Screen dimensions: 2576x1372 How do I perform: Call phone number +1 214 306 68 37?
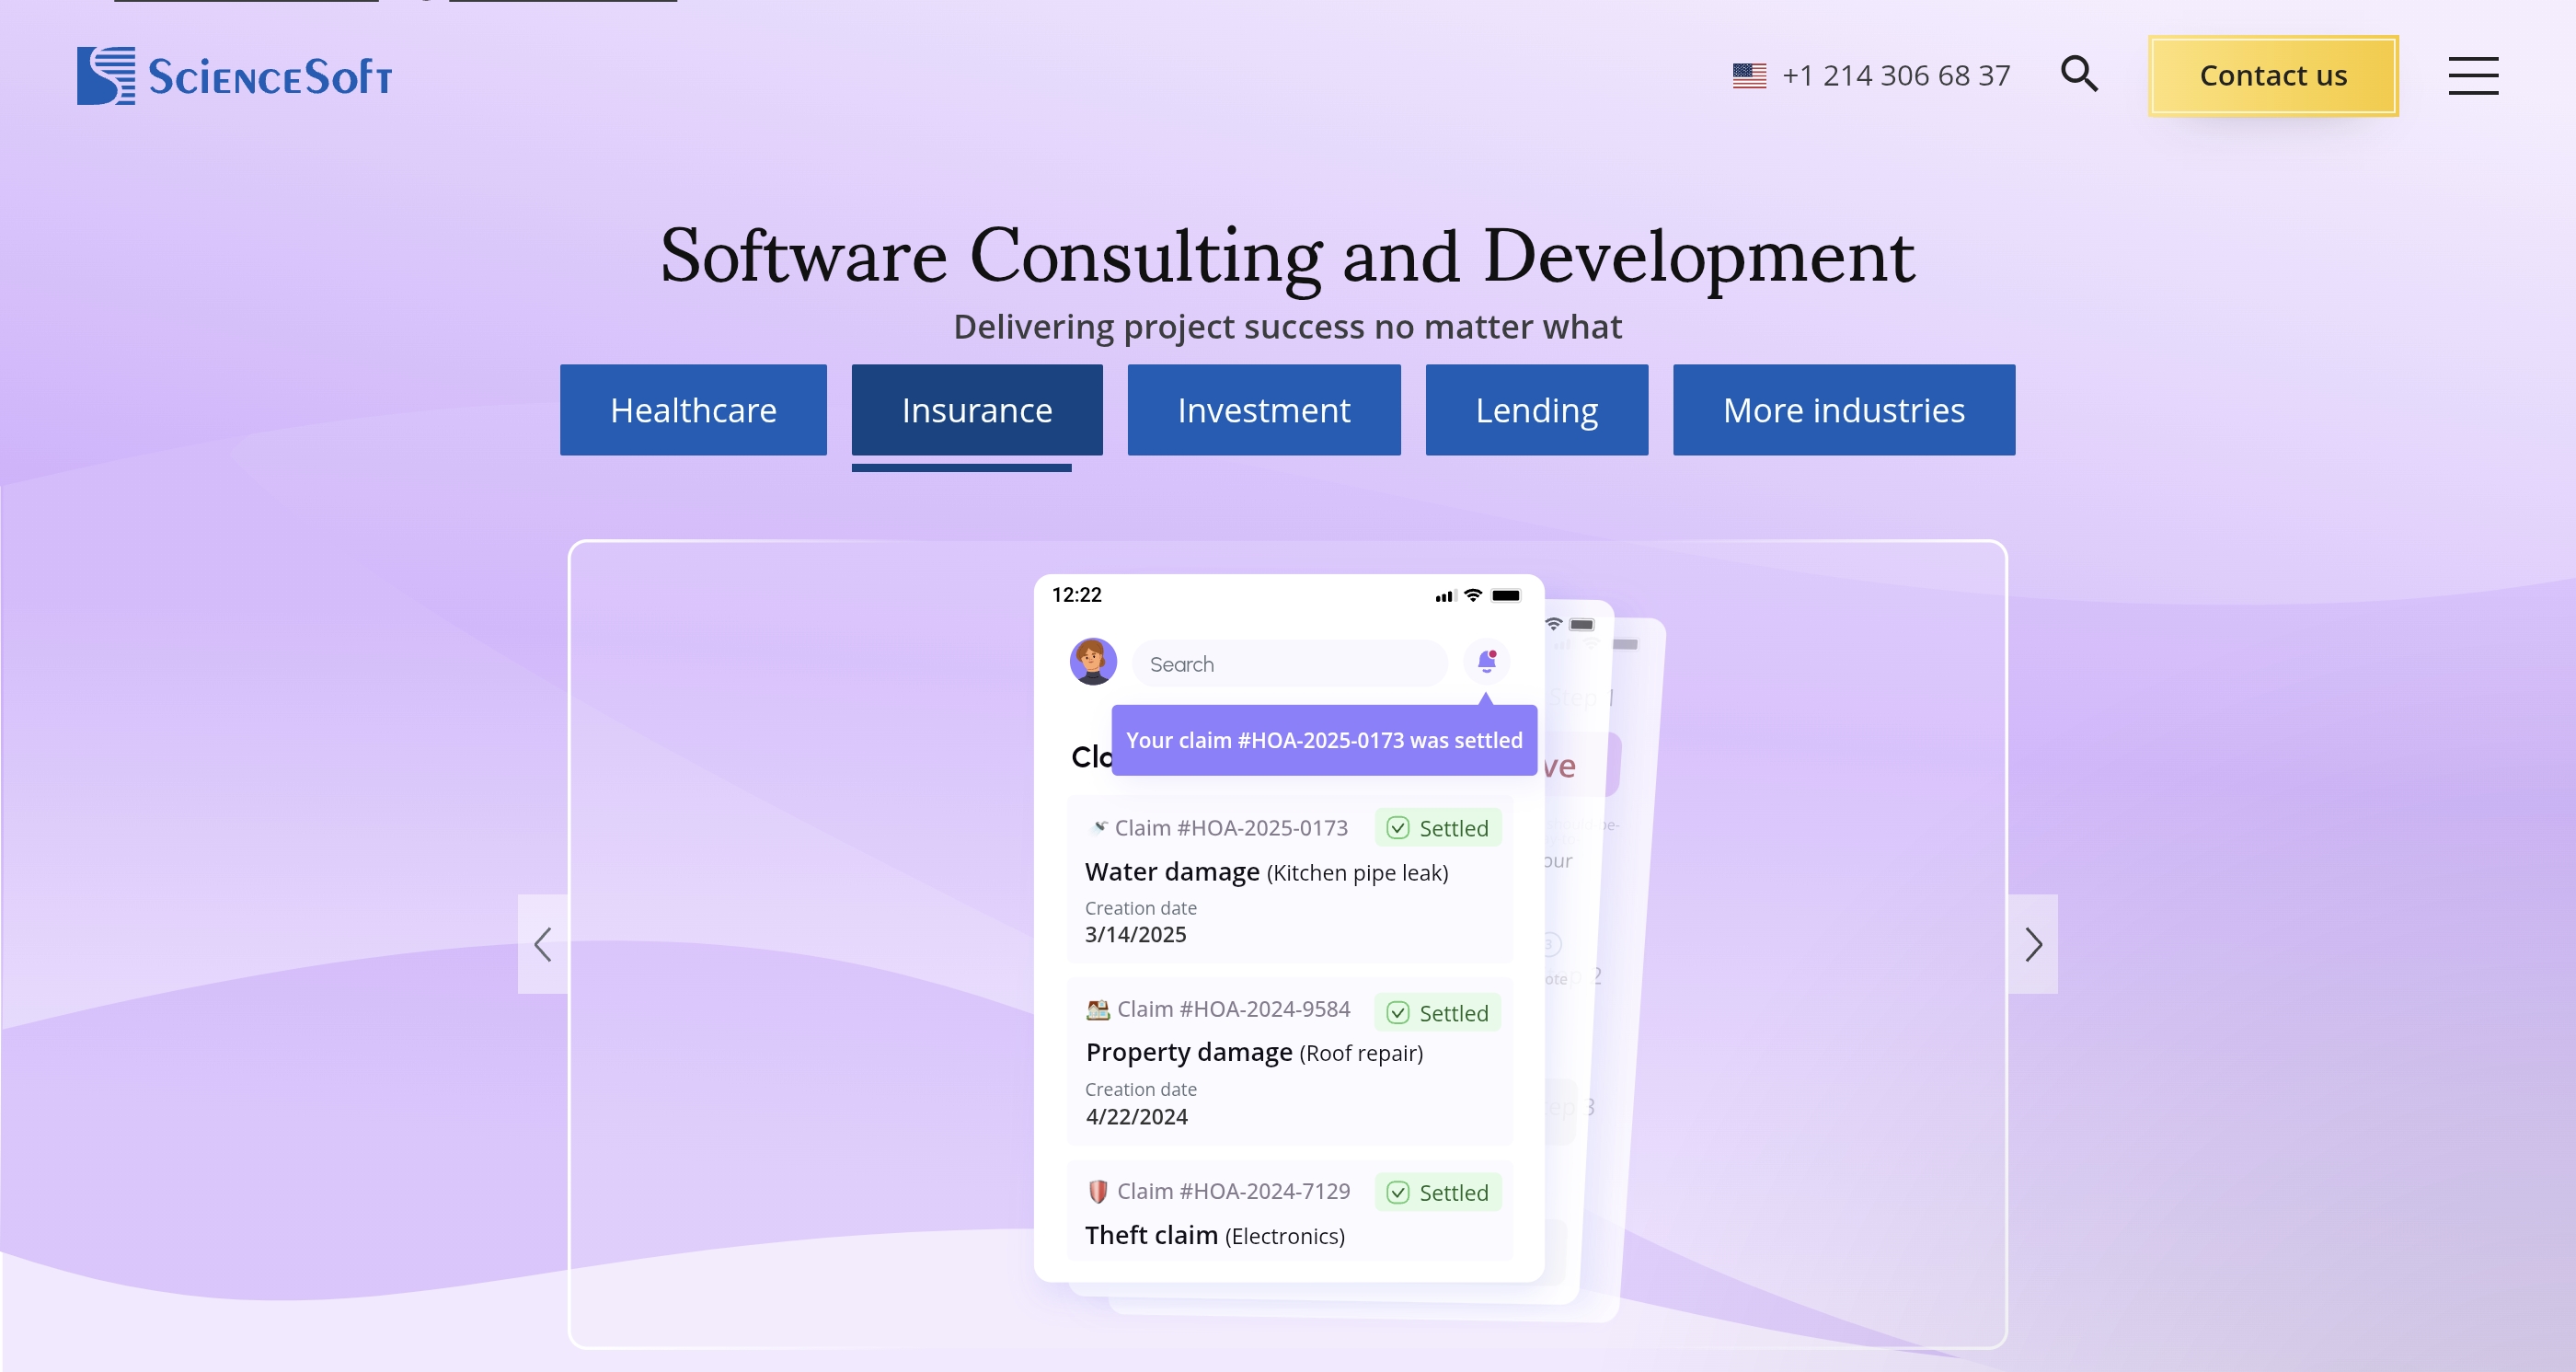[x=1896, y=76]
